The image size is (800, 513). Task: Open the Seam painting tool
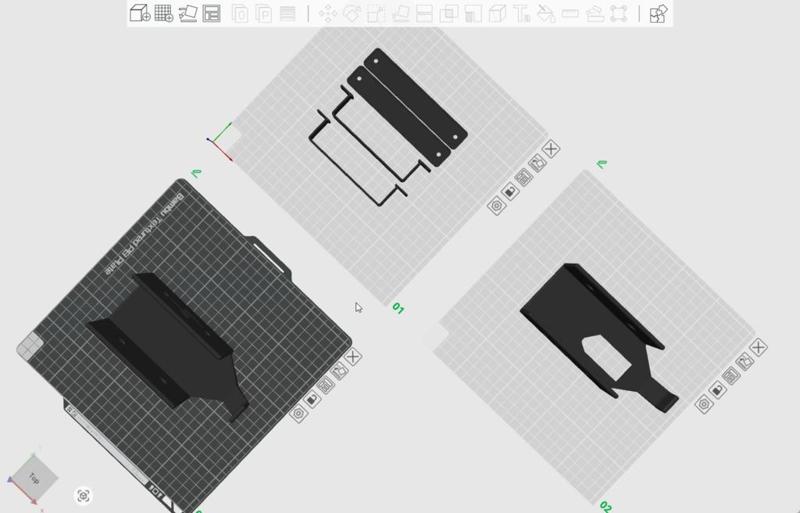click(497, 13)
